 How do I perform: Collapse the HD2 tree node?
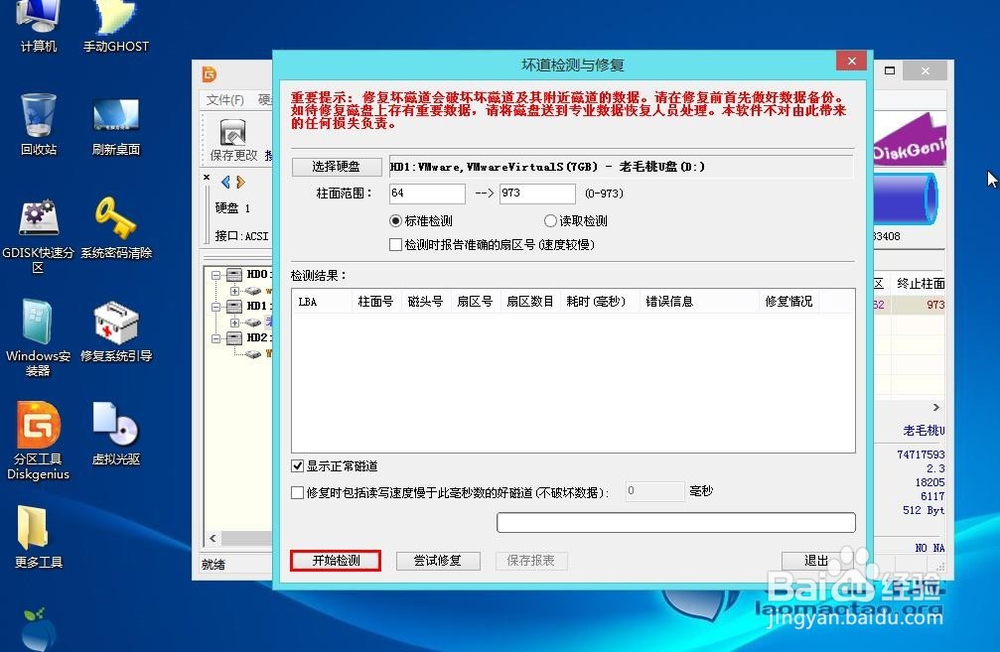[216, 338]
